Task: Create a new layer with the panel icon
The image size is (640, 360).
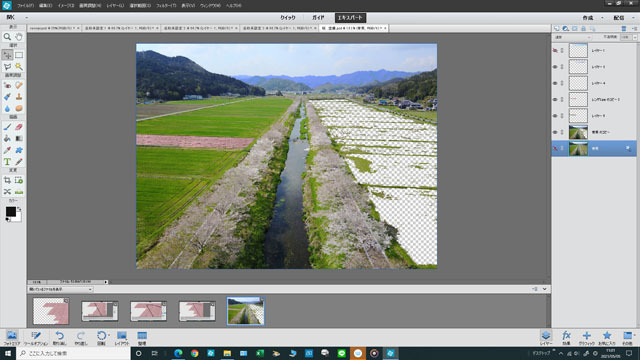Action: click(556, 29)
